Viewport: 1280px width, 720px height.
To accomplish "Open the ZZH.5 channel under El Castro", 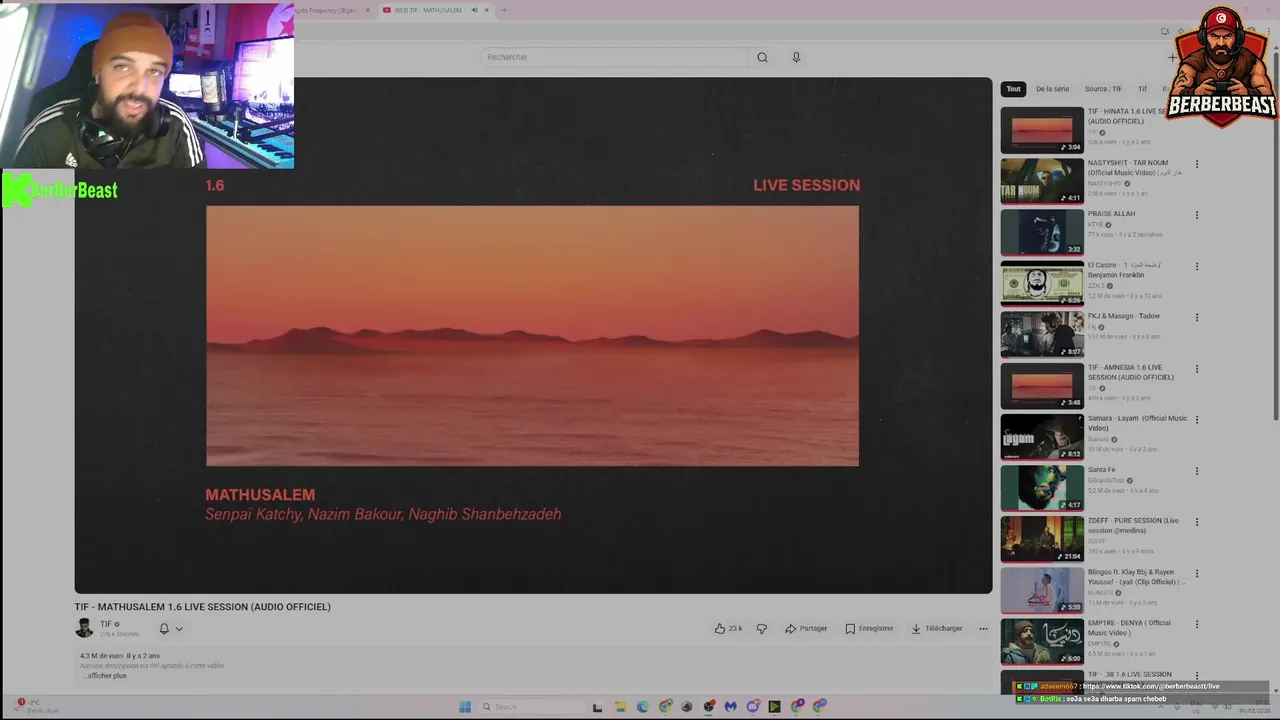I will [1096, 286].
